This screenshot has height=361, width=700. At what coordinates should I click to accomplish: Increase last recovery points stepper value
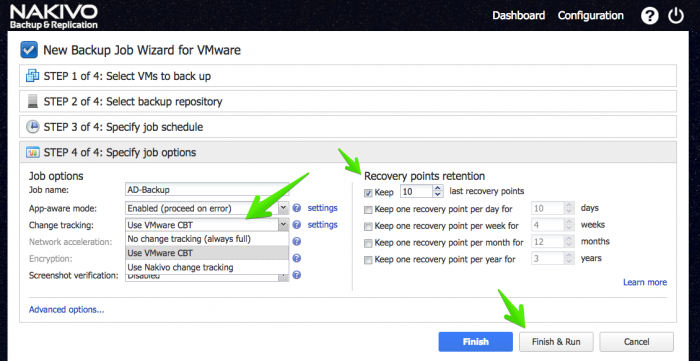point(438,188)
